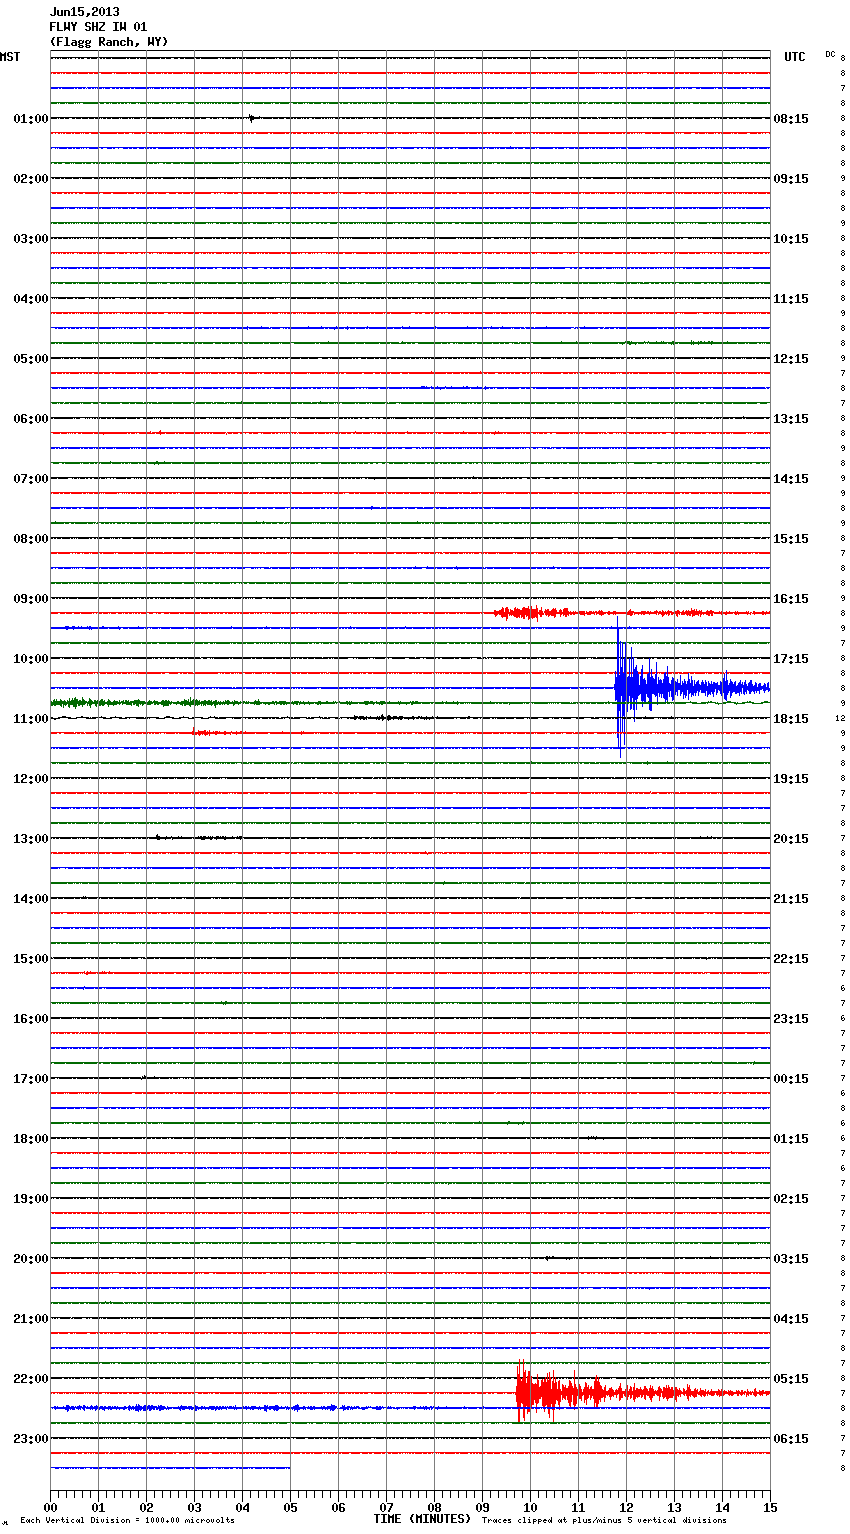The height and width of the screenshot is (1534, 850).
Task: Select the 04:00 MST time label
Action: point(30,299)
